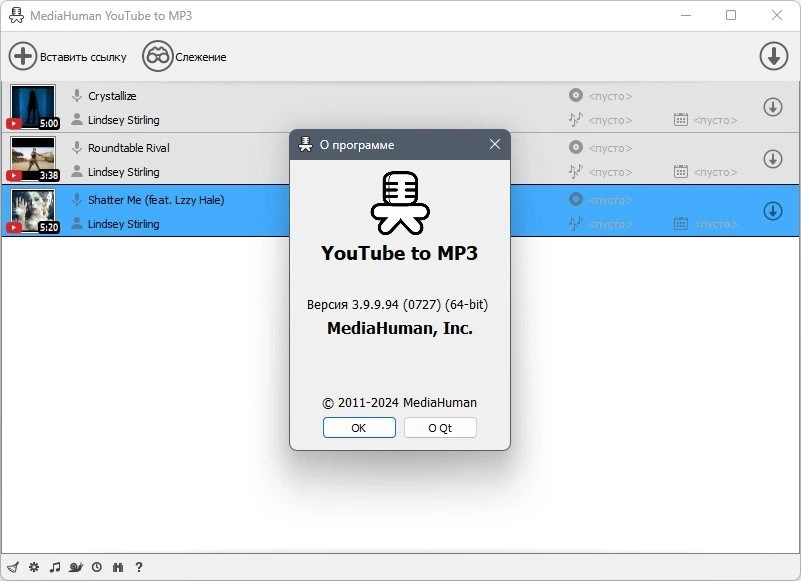Click Shatter Me (feat. Lzzy Hale) title

(x=156, y=200)
